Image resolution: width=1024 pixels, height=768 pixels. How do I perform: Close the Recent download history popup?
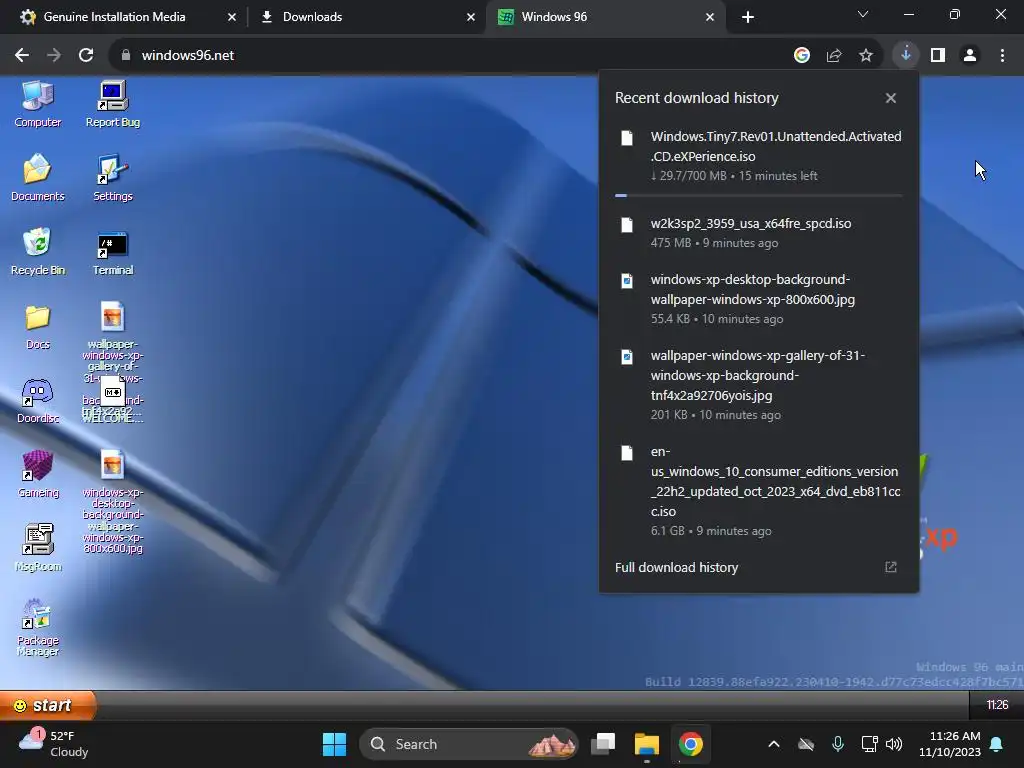891,98
